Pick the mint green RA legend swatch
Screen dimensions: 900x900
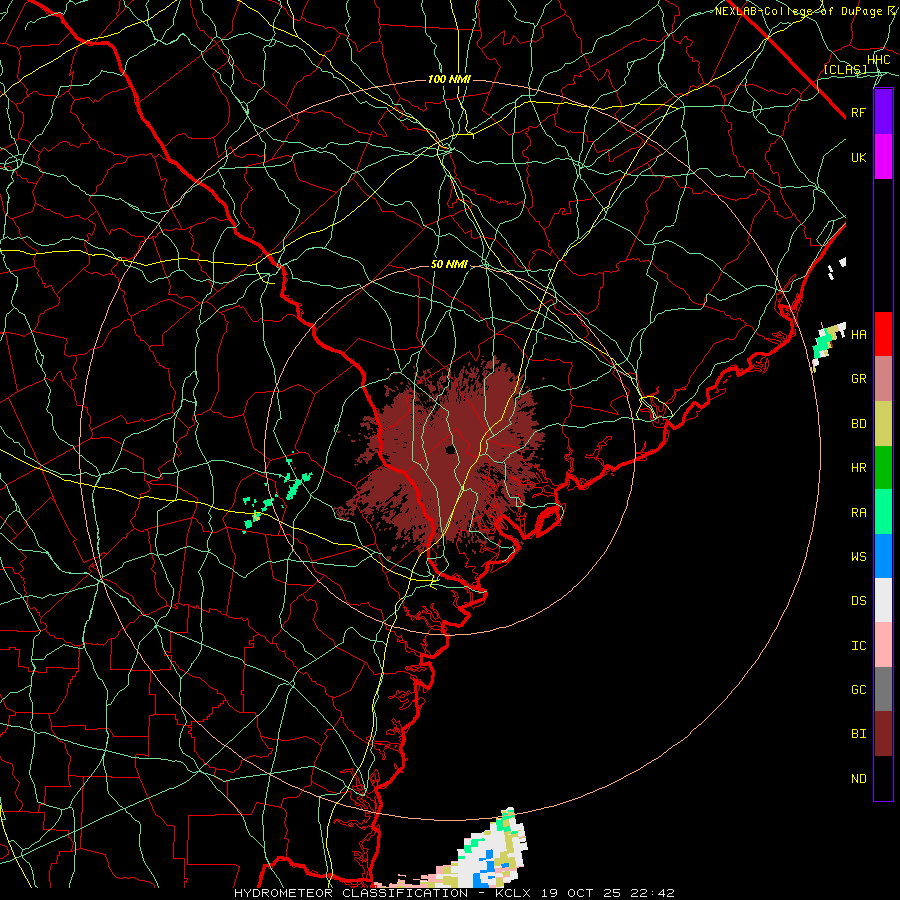(883, 512)
